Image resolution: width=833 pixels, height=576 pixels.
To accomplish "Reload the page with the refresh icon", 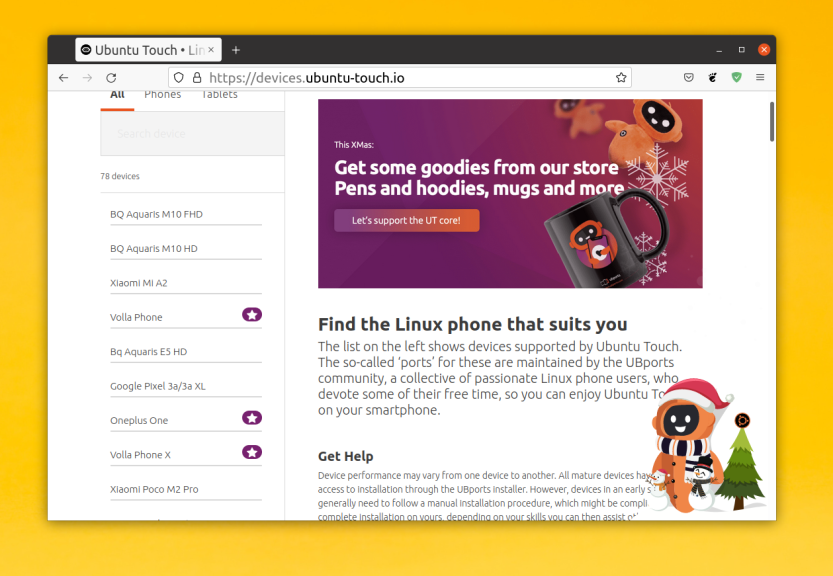I will [x=111, y=77].
